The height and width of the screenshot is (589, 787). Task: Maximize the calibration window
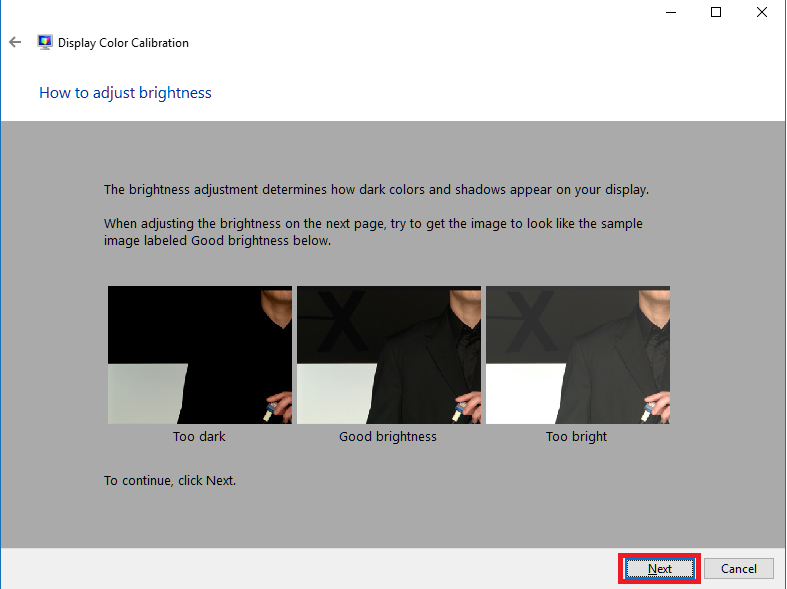(x=716, y=12)
